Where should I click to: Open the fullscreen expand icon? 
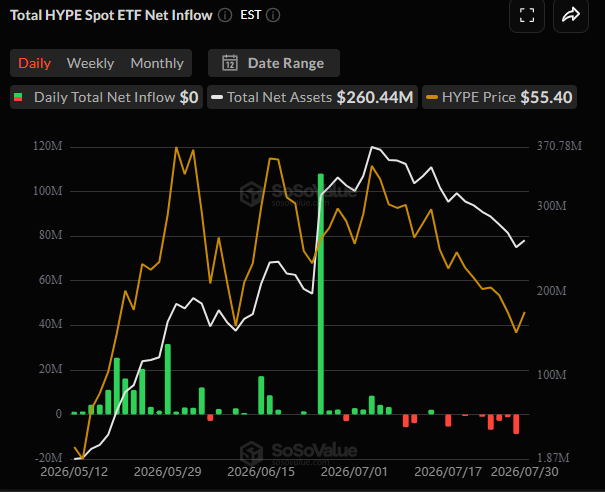[527, 15]
